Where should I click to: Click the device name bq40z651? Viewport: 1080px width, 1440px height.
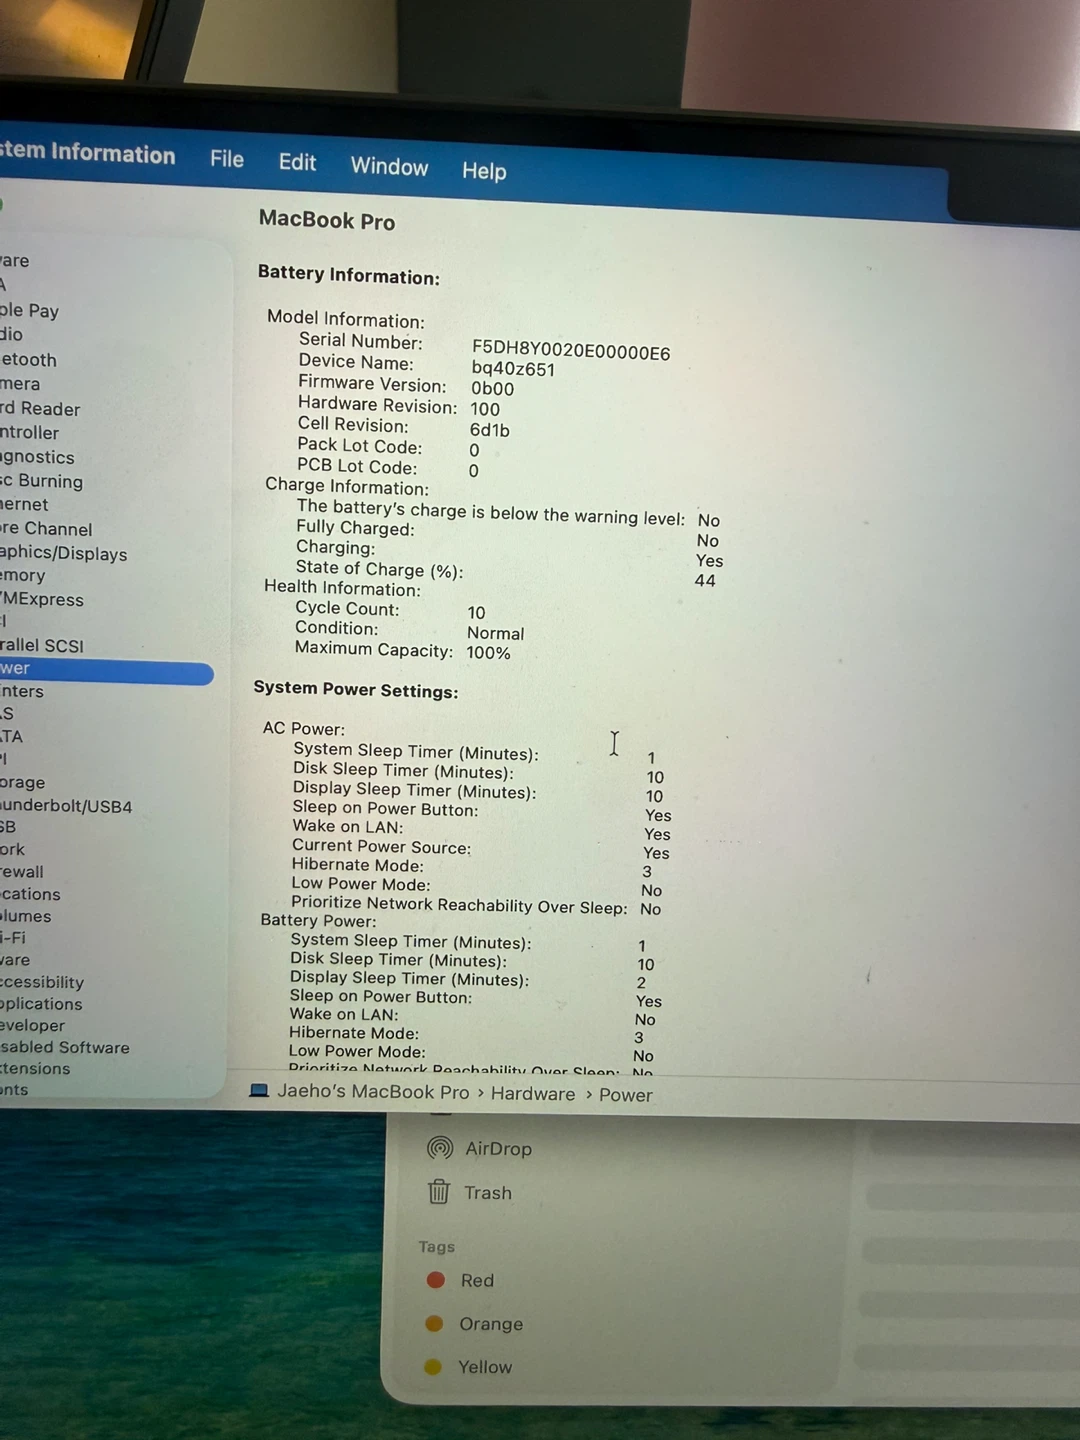click(513, 369)
